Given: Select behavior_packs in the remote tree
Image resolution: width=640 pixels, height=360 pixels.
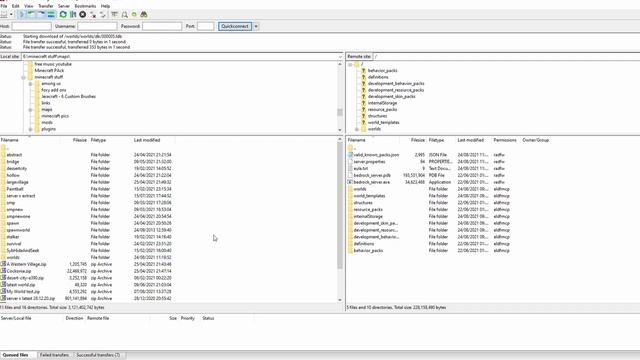Looking at the screenshot, I should tap(382, 71).
